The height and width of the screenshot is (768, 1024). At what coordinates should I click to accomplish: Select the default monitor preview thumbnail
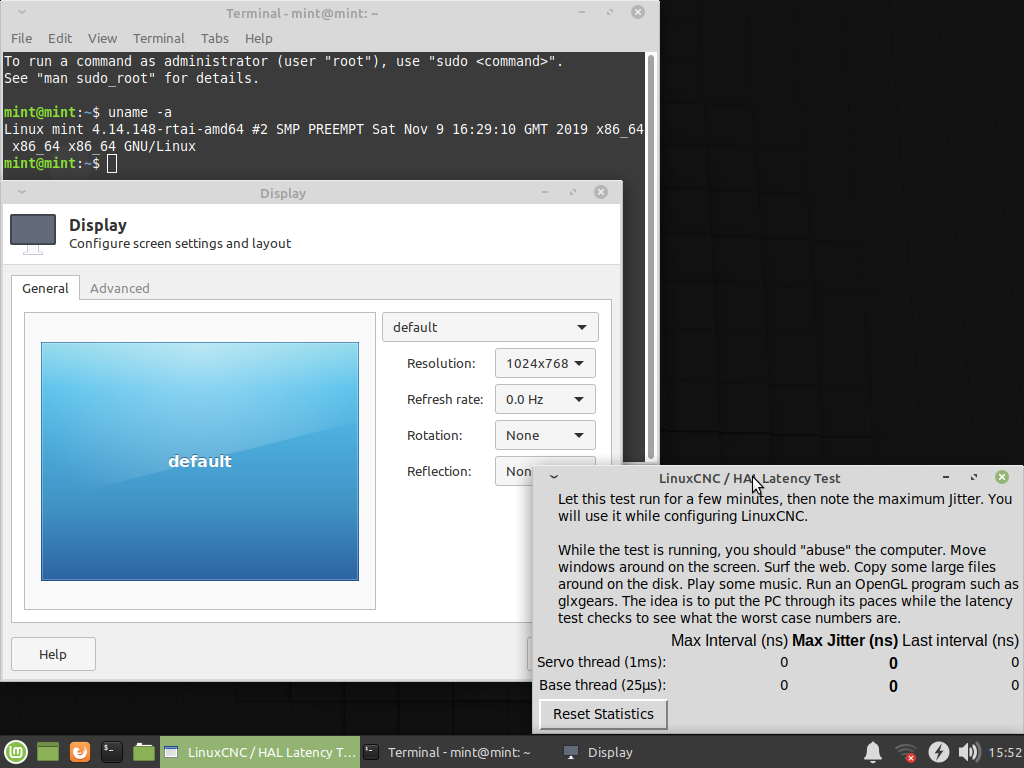[200, 461]
